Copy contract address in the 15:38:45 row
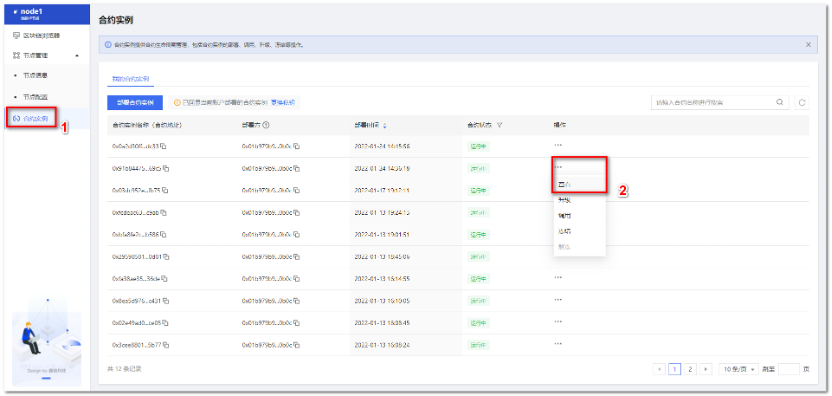832x396 pixels. [x=165, y=322]
